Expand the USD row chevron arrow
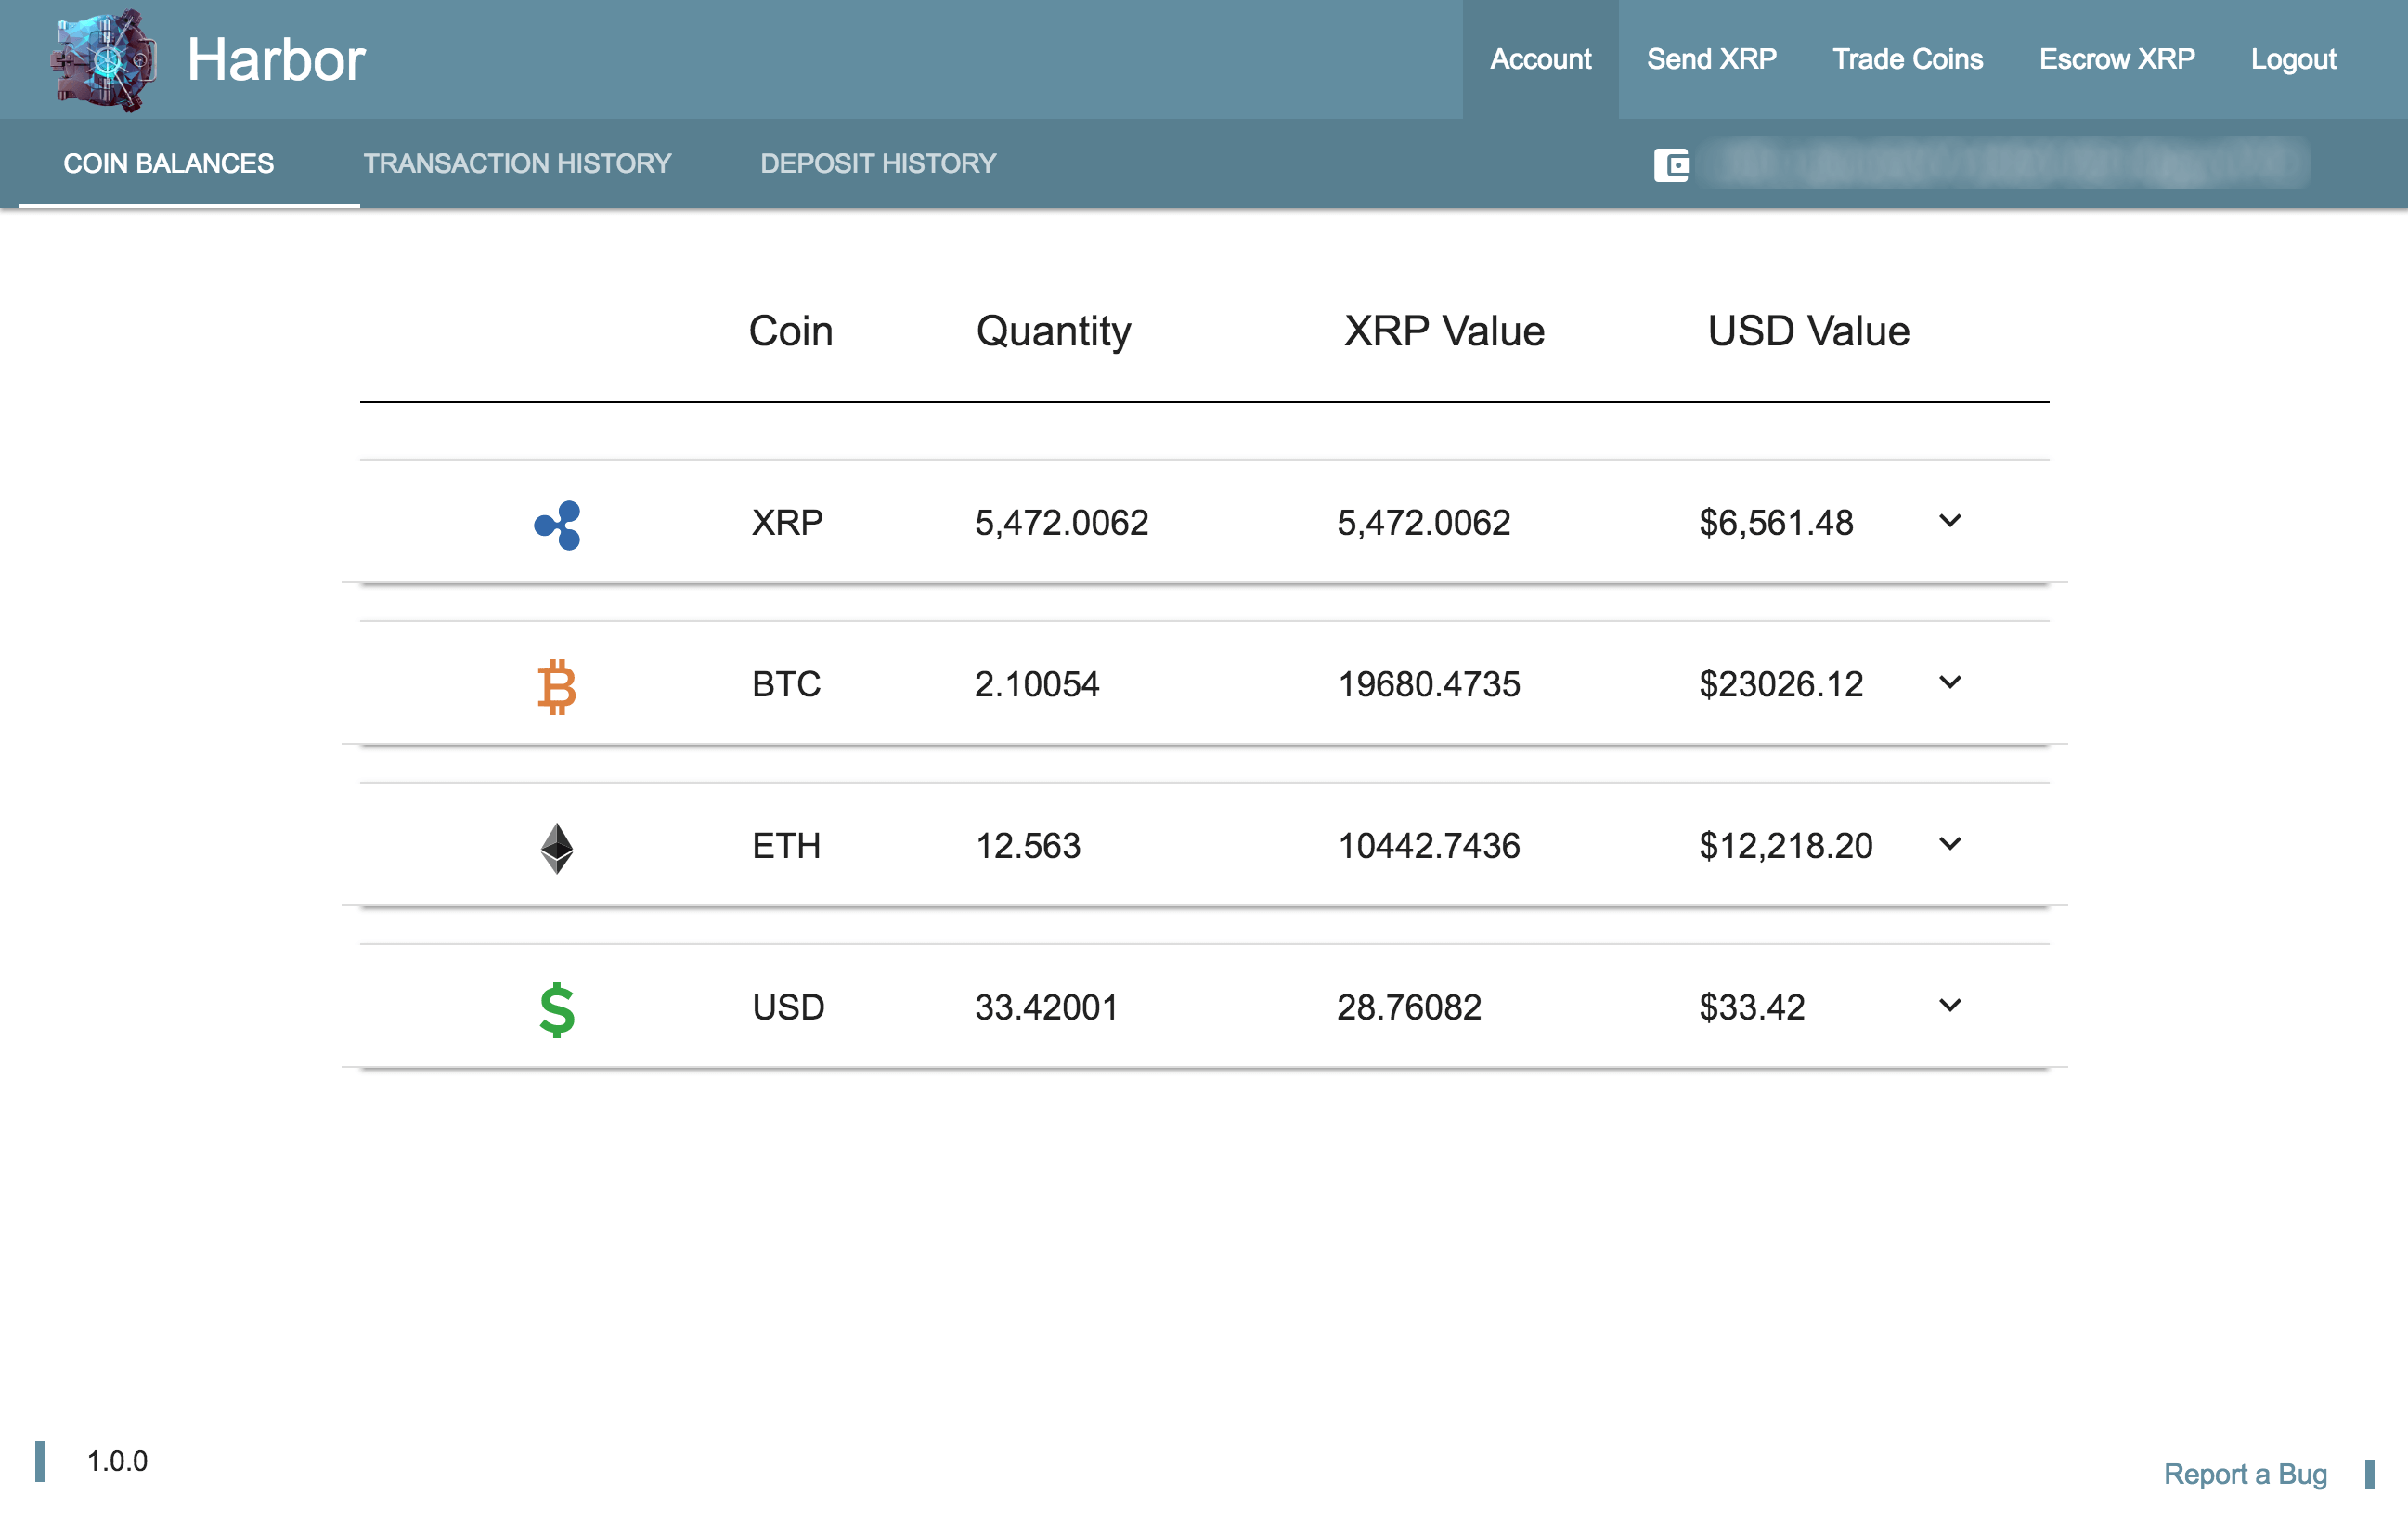This screenshot has height=1534, width=2408. click(x=1949, y=1006)
